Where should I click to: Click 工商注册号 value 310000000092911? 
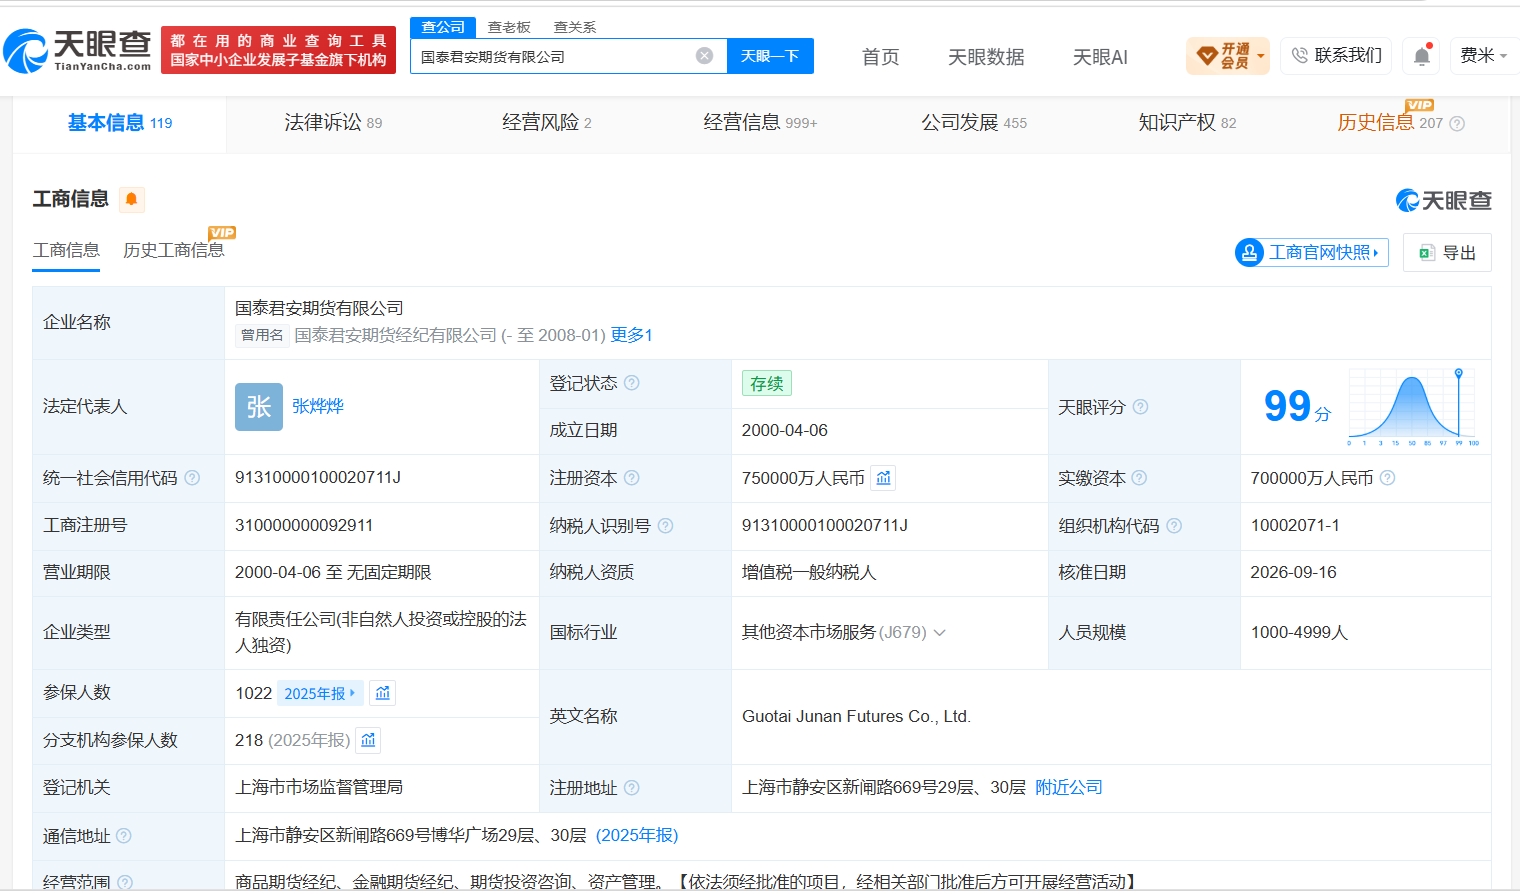[x=304, y=525]
